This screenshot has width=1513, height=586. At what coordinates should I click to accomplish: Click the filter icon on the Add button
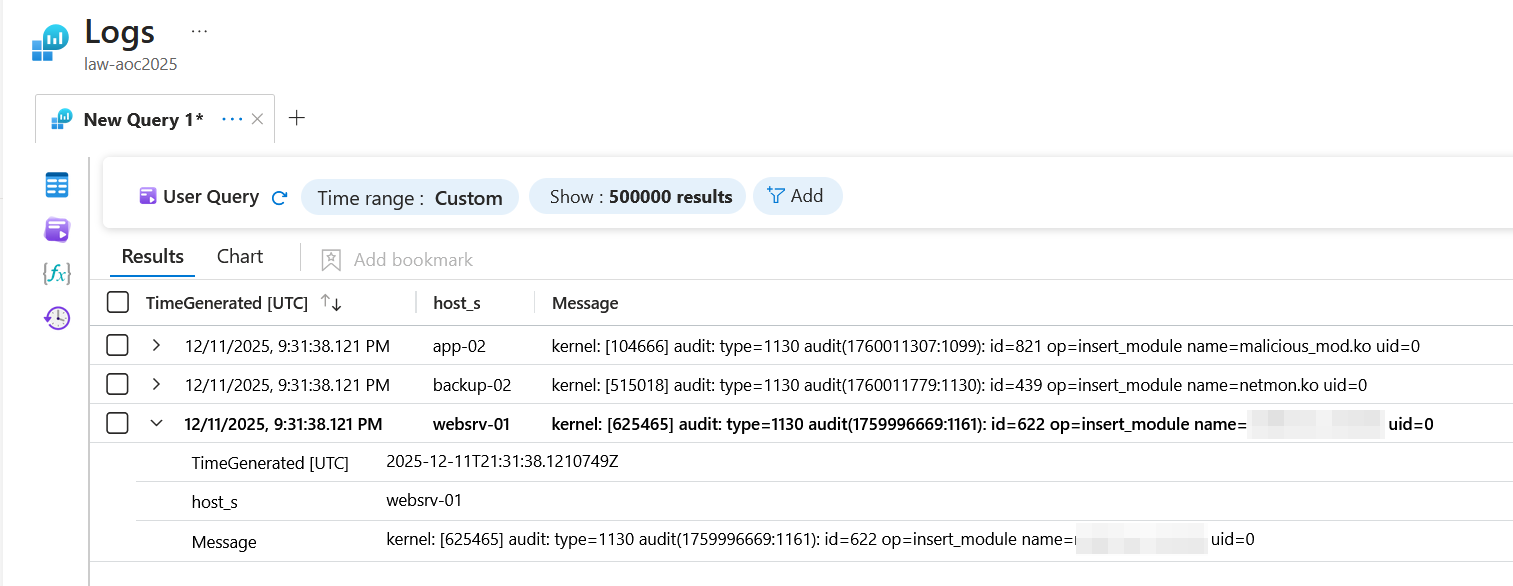pos(775,195)
